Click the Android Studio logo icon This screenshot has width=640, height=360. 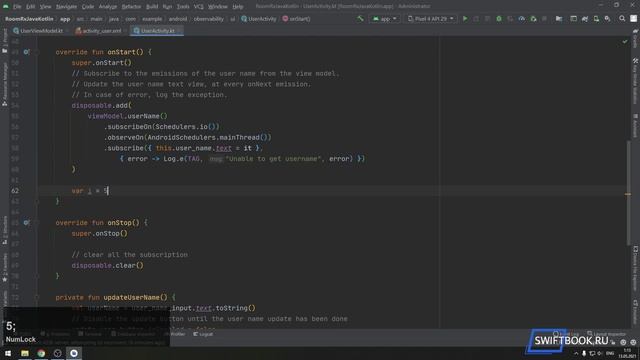[6, 7]
